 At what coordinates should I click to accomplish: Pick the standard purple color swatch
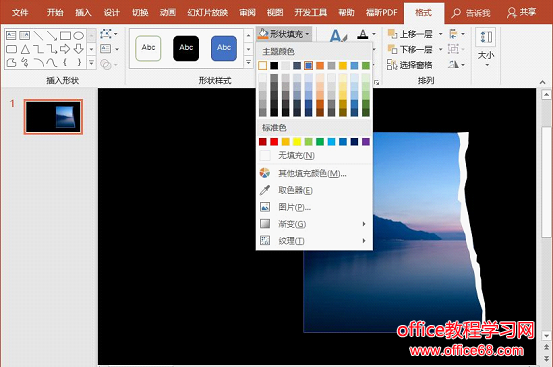coord(366,142)
